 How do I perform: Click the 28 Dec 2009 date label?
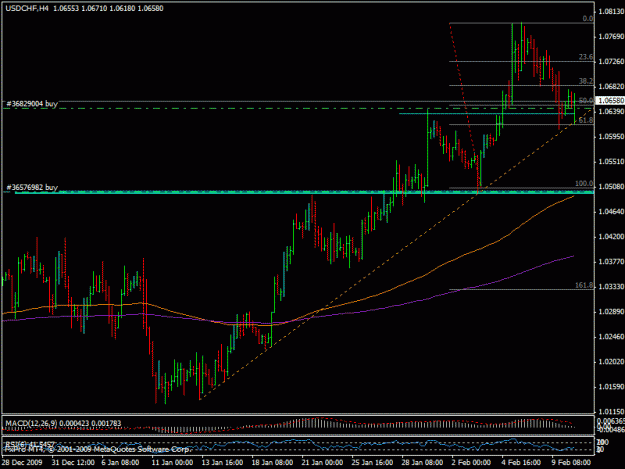tap(22, 463)
